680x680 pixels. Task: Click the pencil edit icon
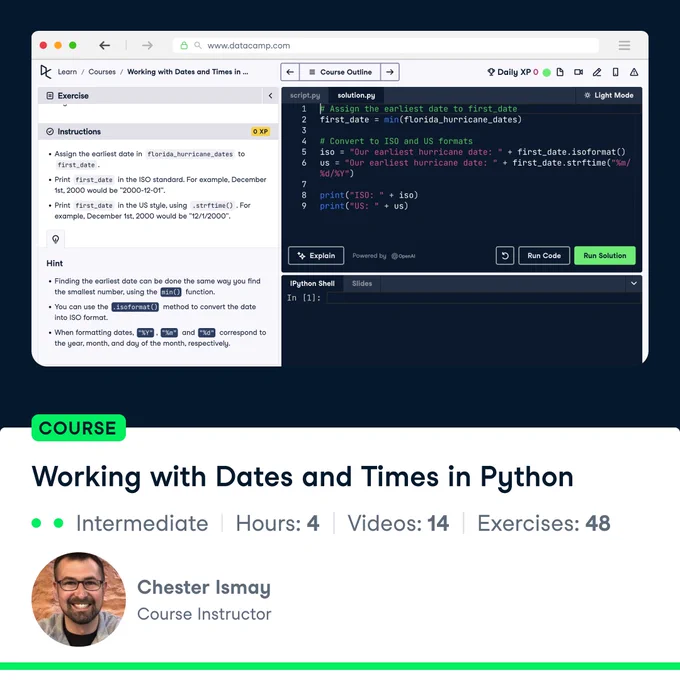coord(597,72)
